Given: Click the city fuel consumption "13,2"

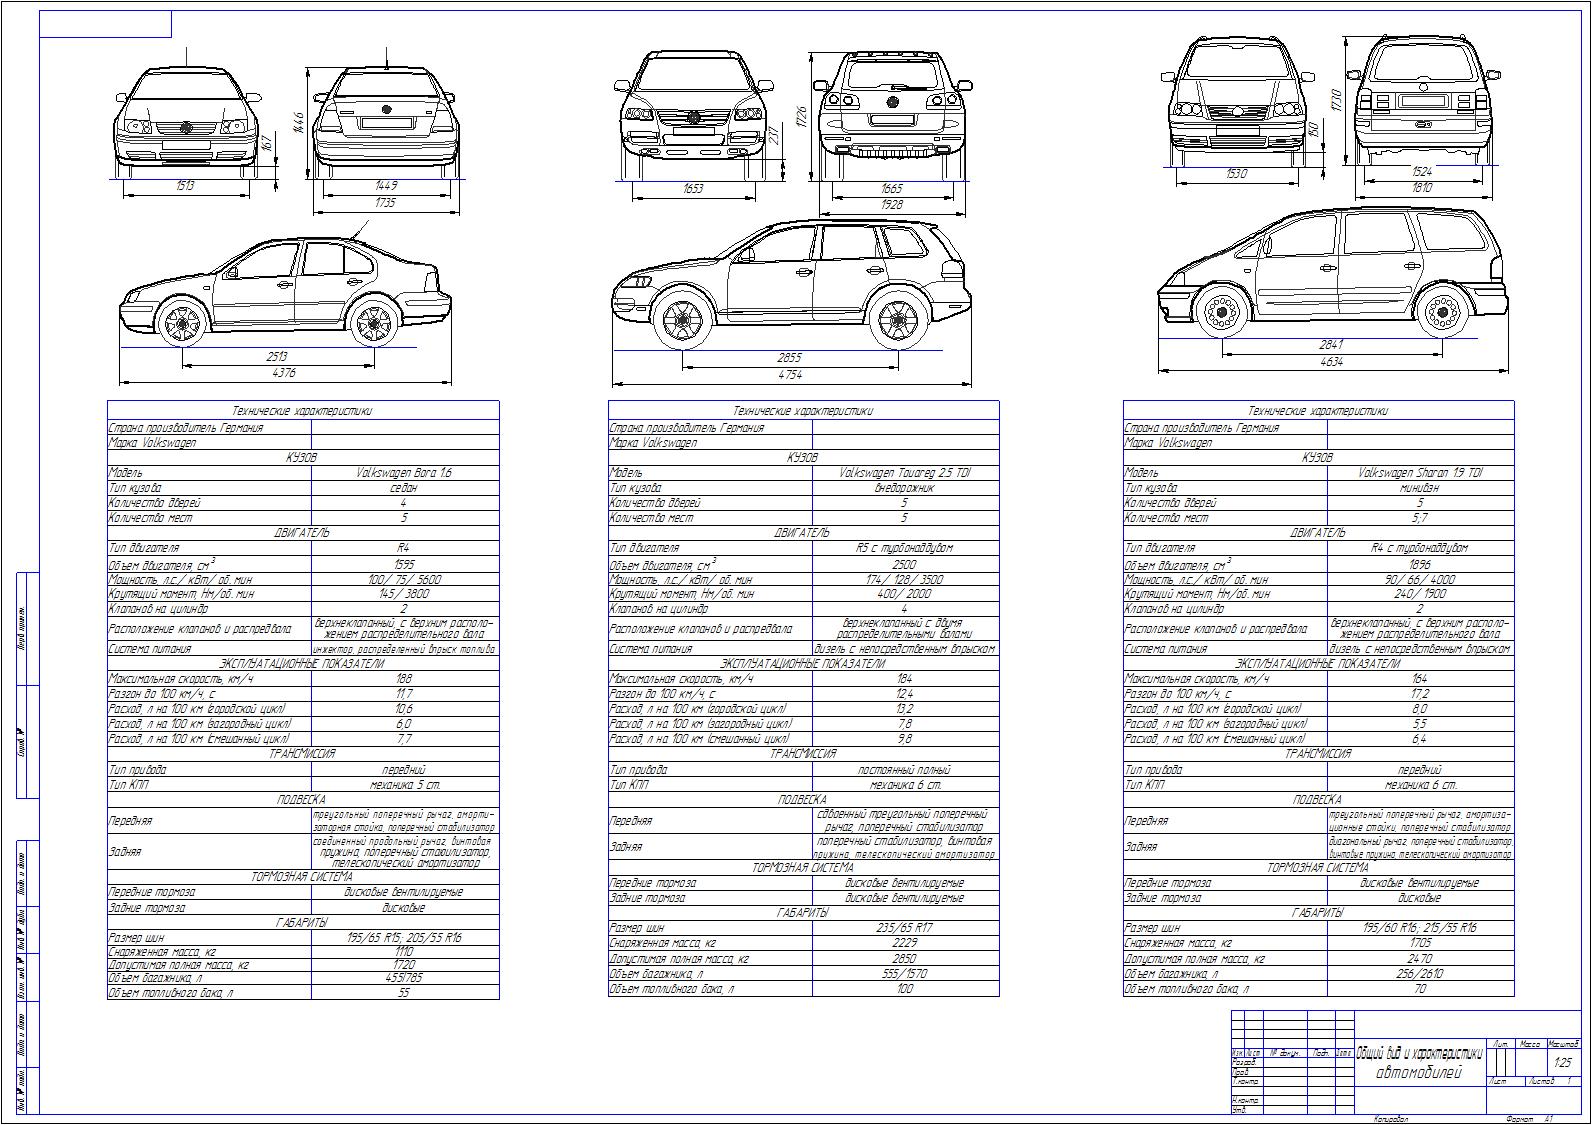Looking at the screenshot, I should click(905, 708).
